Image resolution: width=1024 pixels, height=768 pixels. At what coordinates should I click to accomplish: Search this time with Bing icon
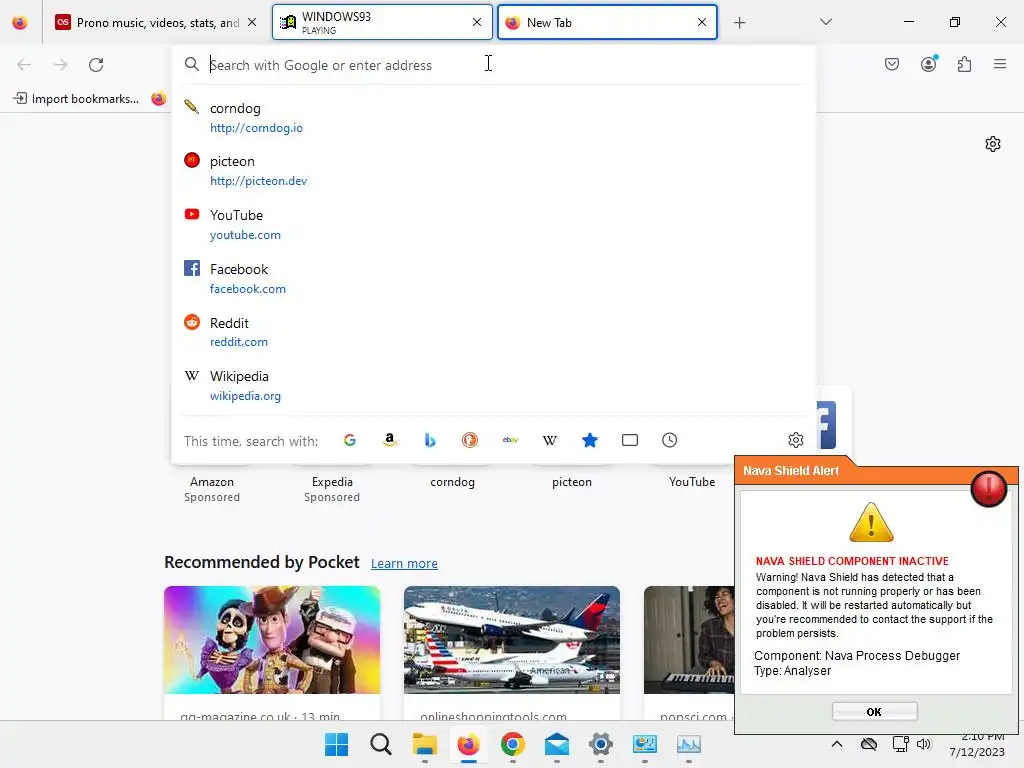point(430,440)
